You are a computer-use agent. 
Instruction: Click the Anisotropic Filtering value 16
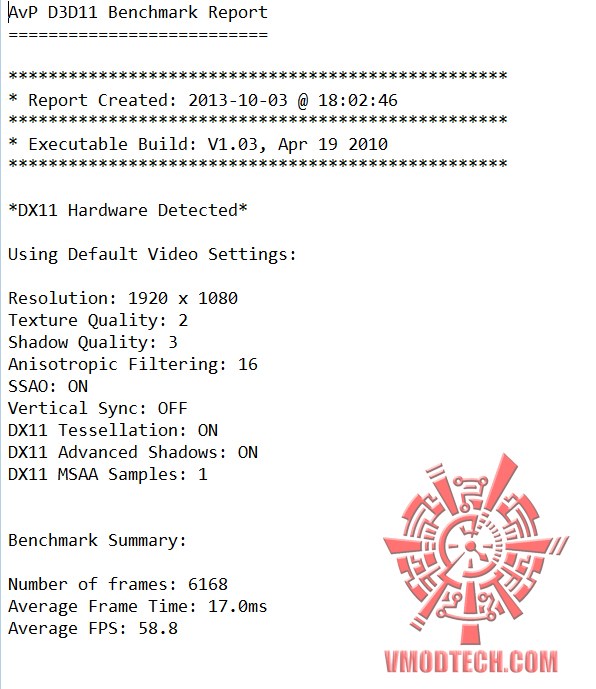[x=248, y=364]
